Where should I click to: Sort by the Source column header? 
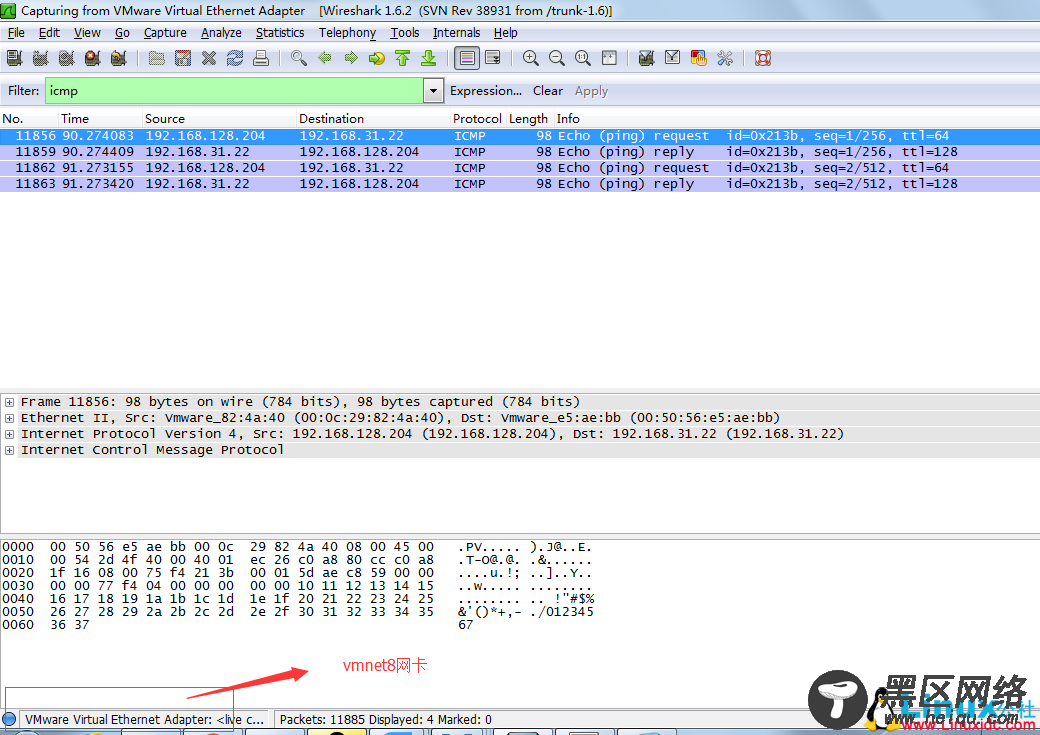pos(219,119)
